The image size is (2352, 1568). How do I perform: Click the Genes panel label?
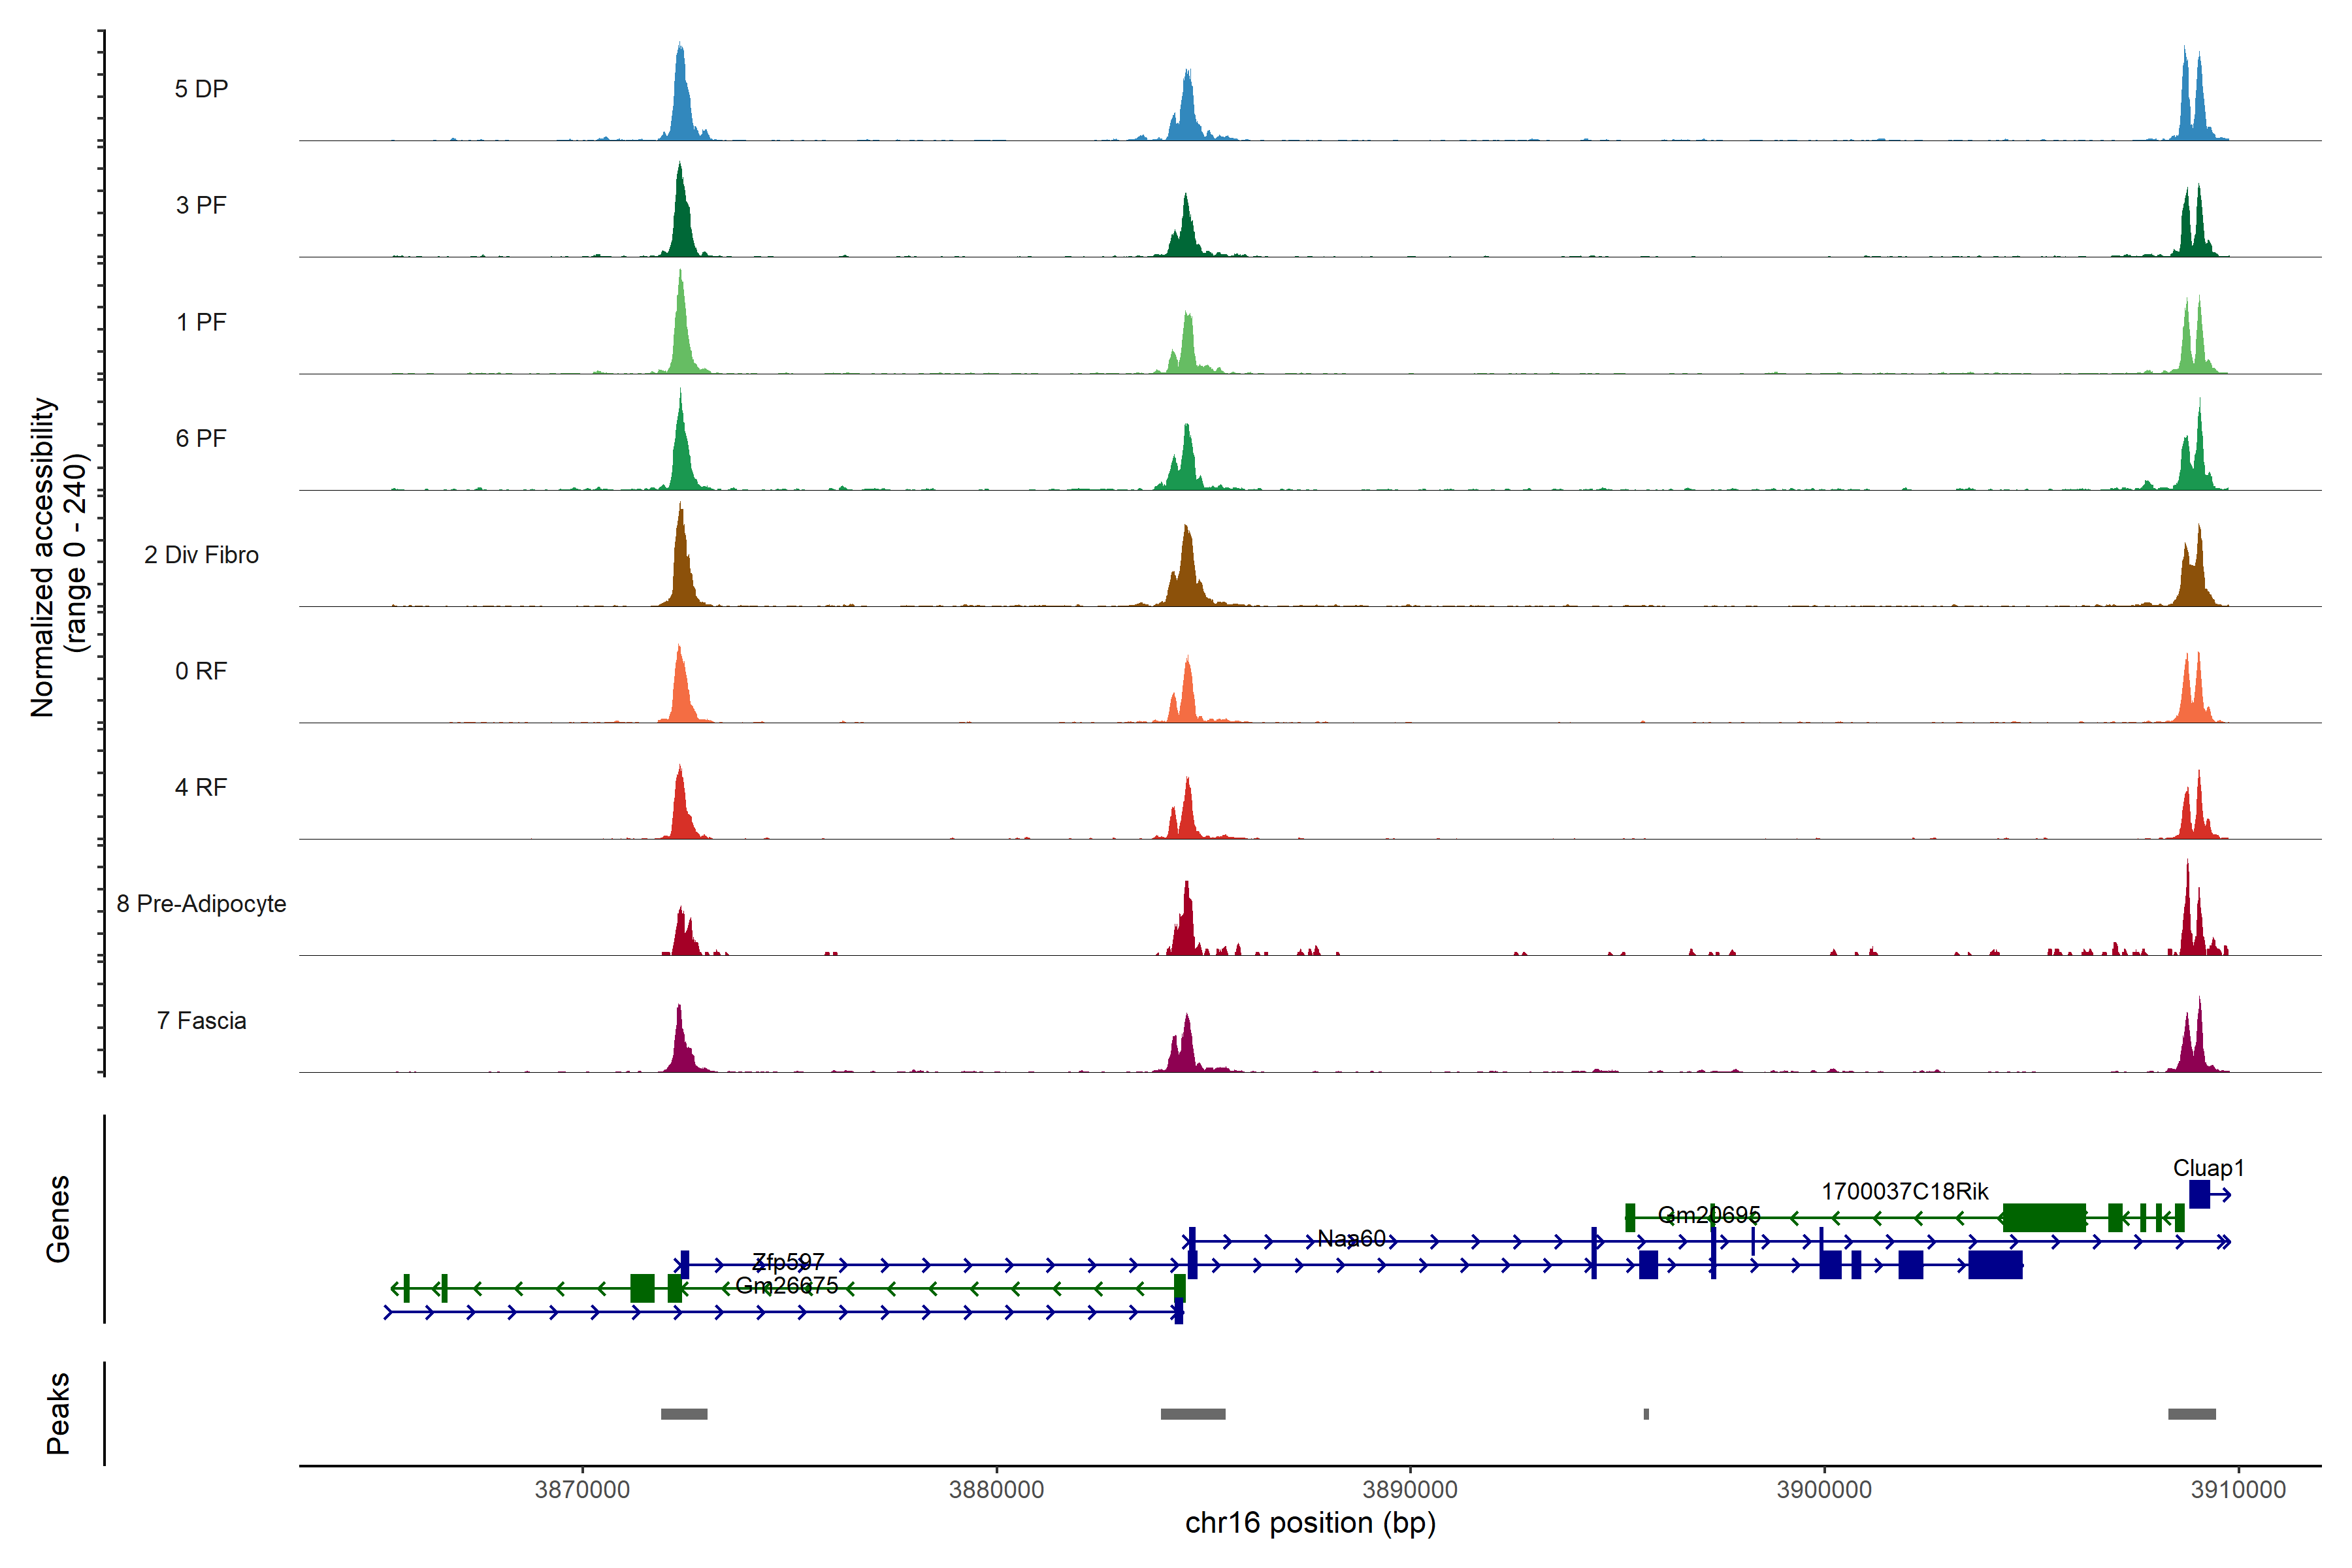58,1219
